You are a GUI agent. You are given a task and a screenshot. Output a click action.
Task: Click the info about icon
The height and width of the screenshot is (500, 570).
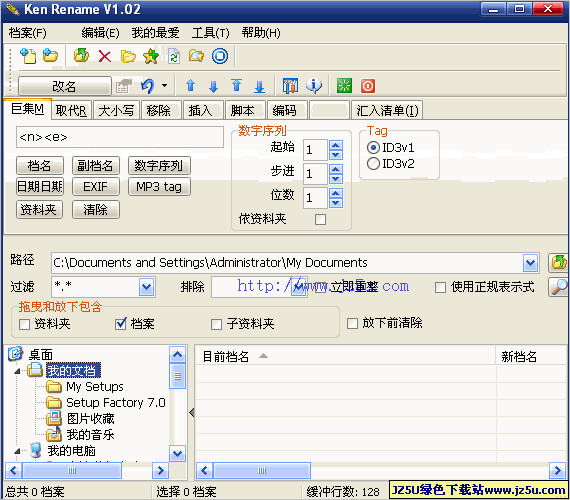pos(314,86)
